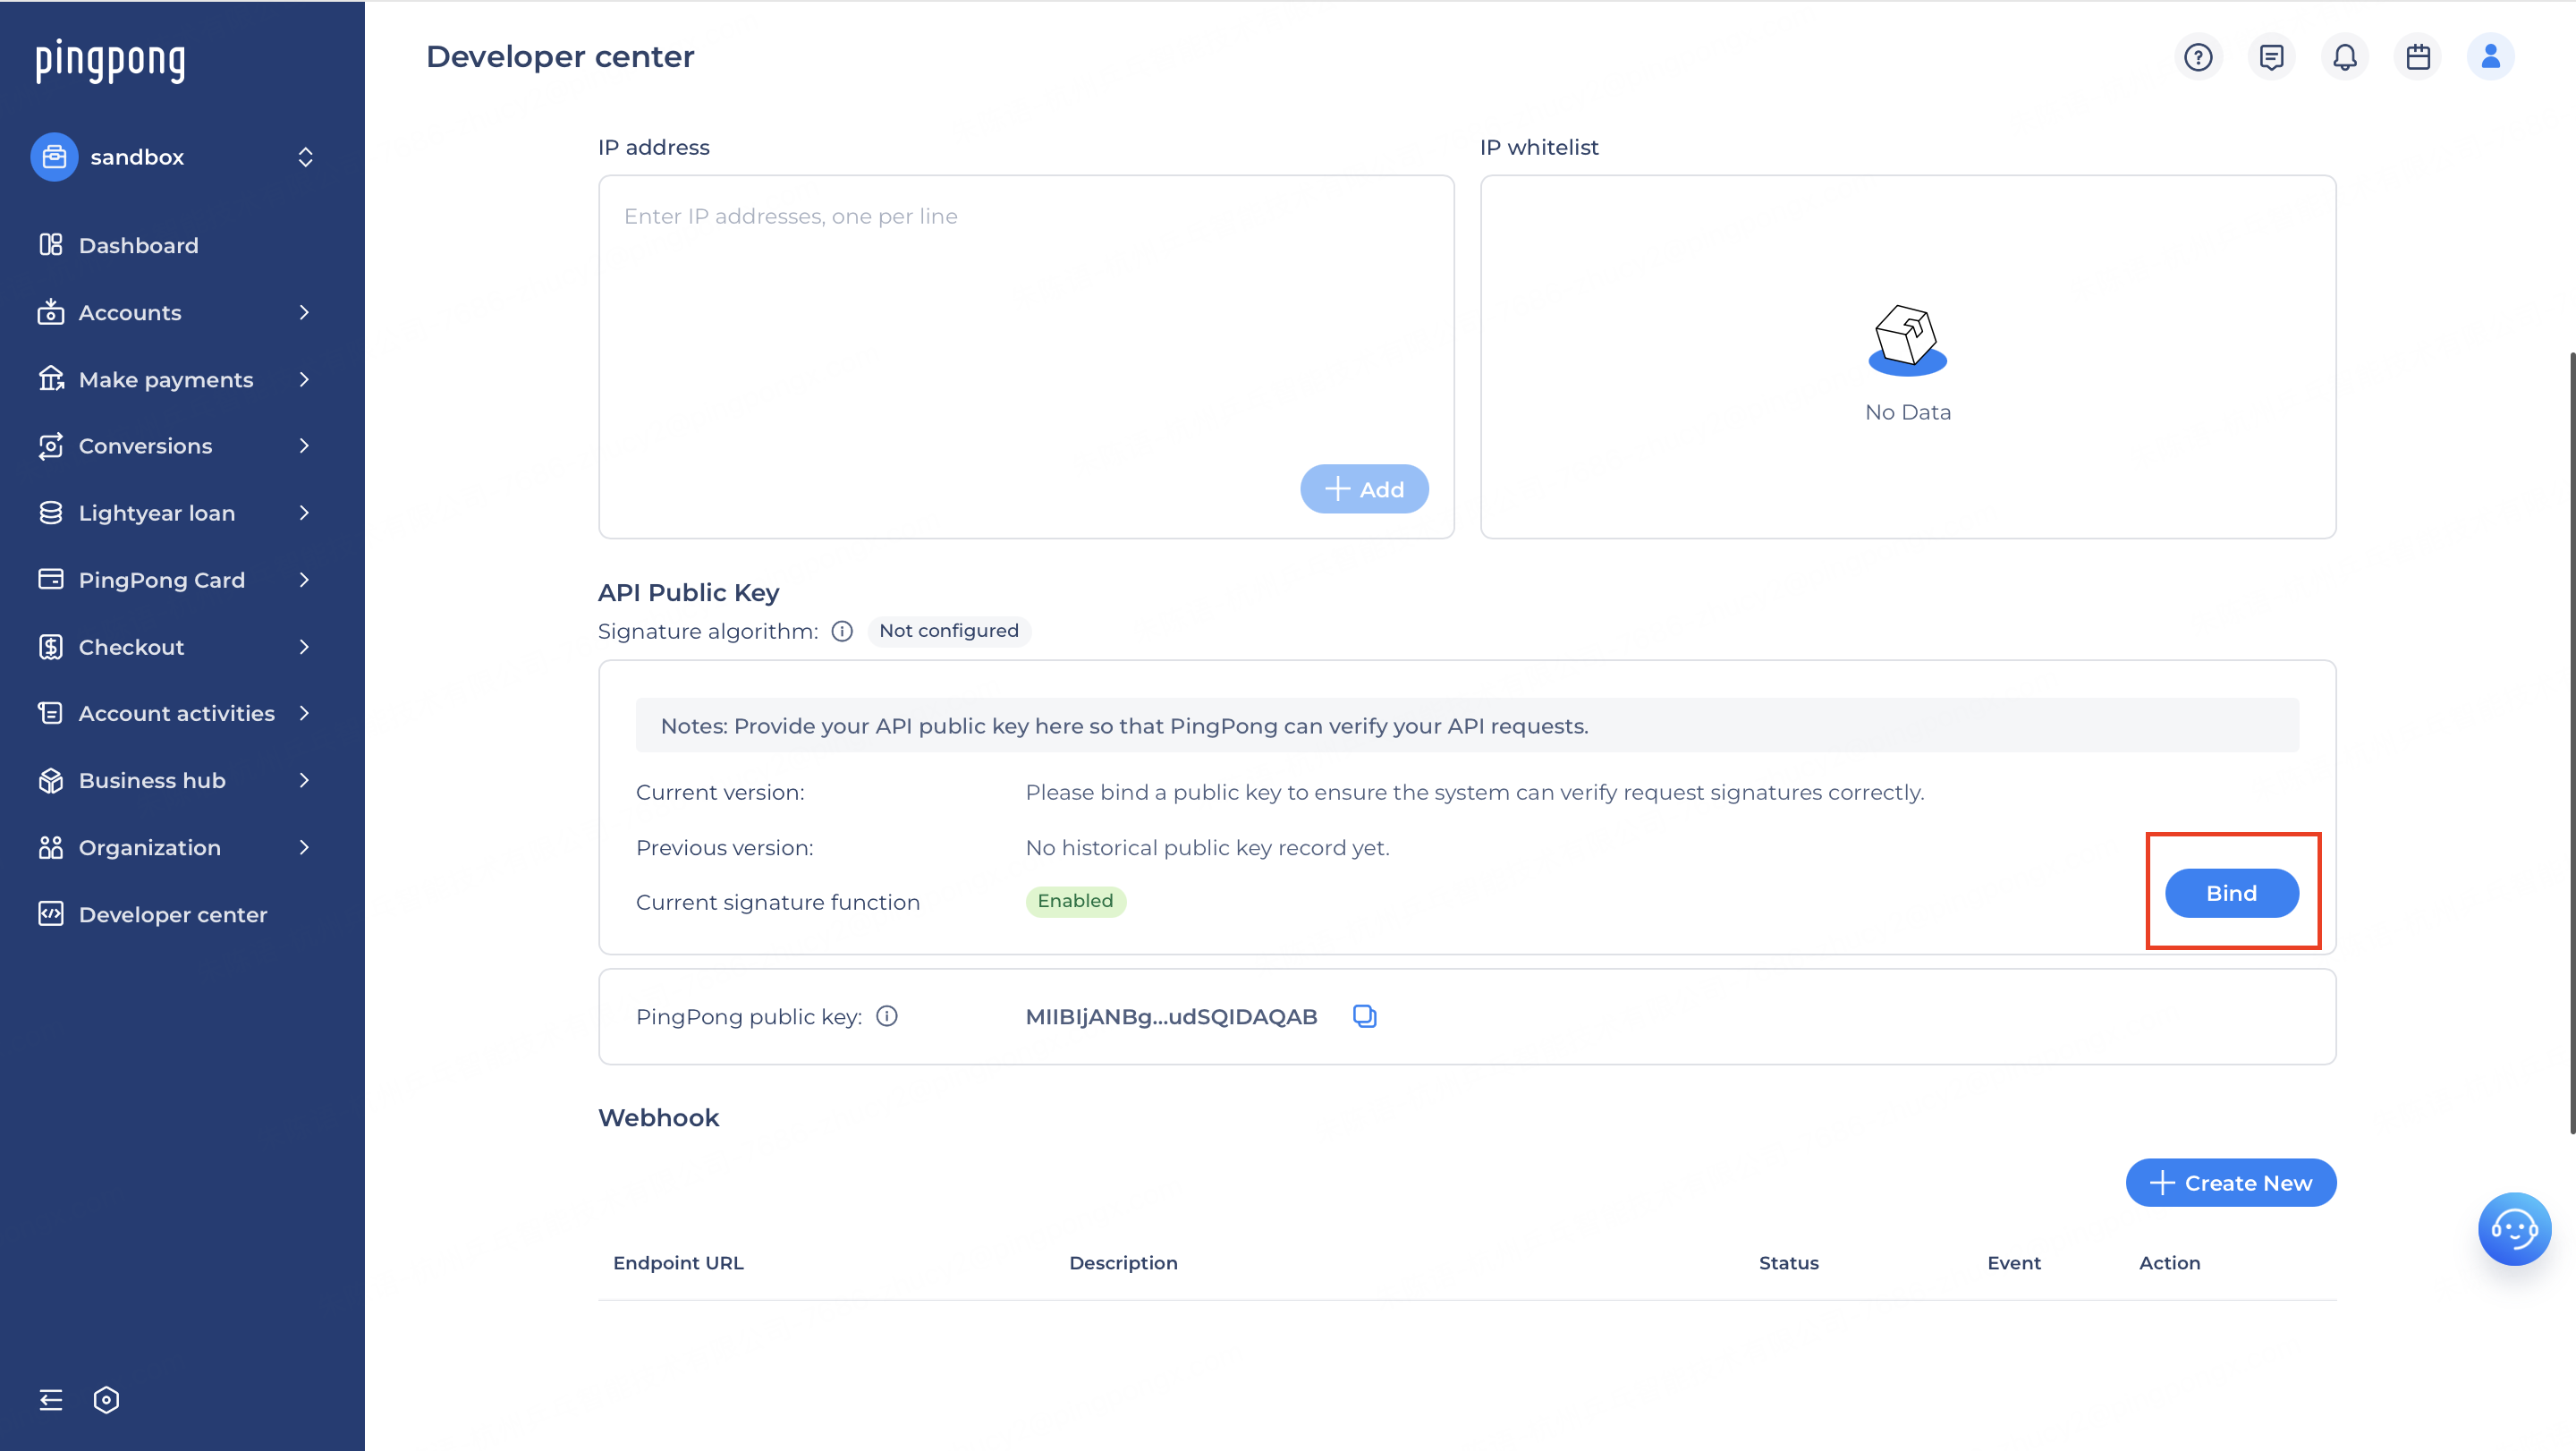The image size is (2576, 1451).
Task: Click the Developer center page title
Action: [560, 57]
